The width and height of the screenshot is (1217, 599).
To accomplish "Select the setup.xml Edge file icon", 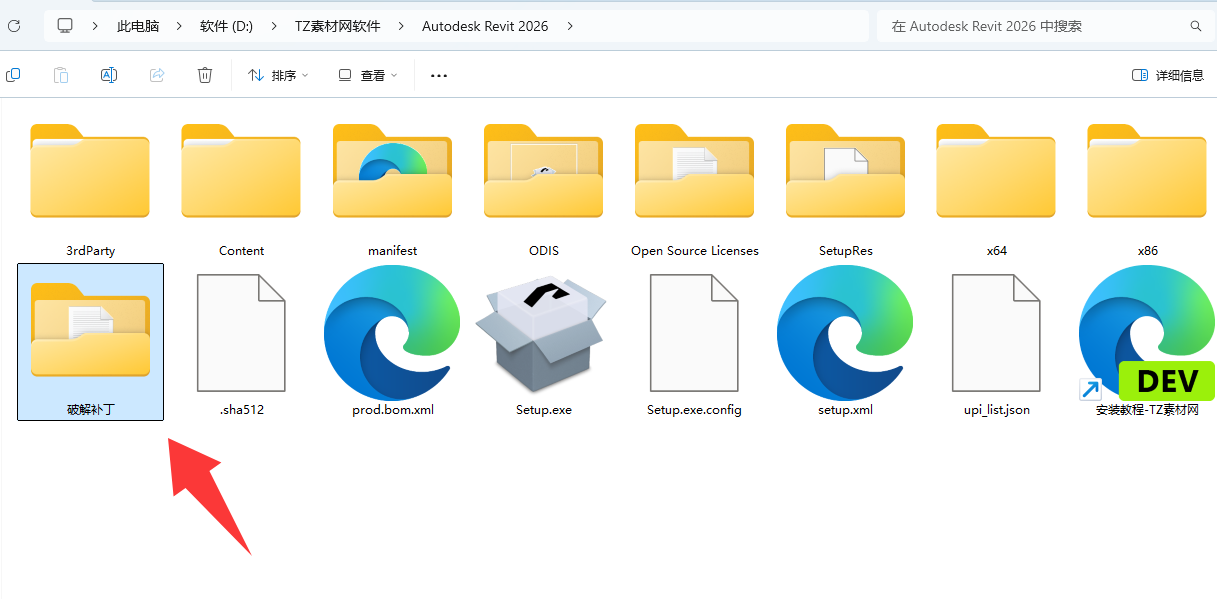I will pos(845,333).
